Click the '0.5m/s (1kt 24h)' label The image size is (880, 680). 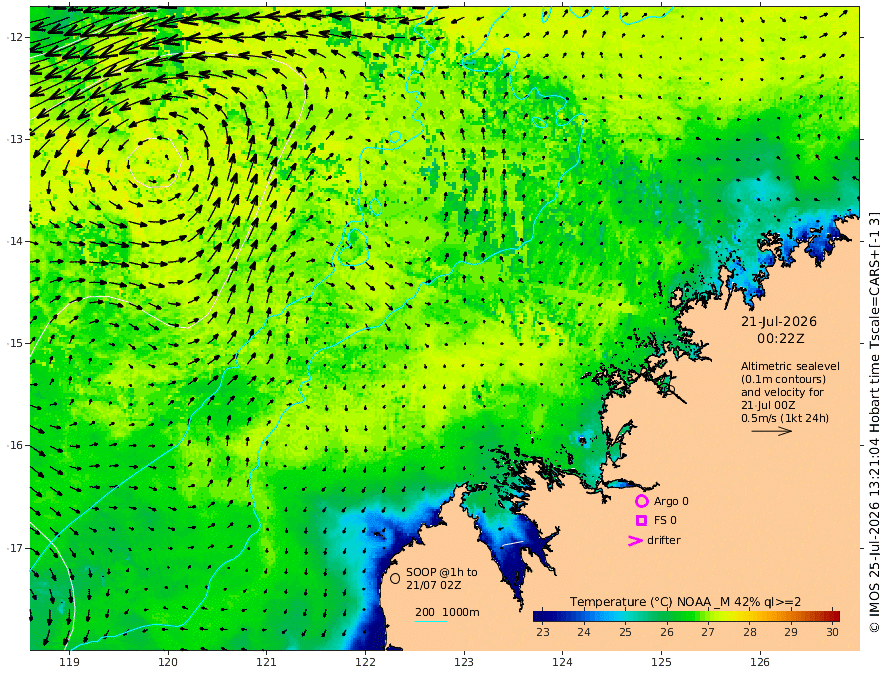[785, 418]
